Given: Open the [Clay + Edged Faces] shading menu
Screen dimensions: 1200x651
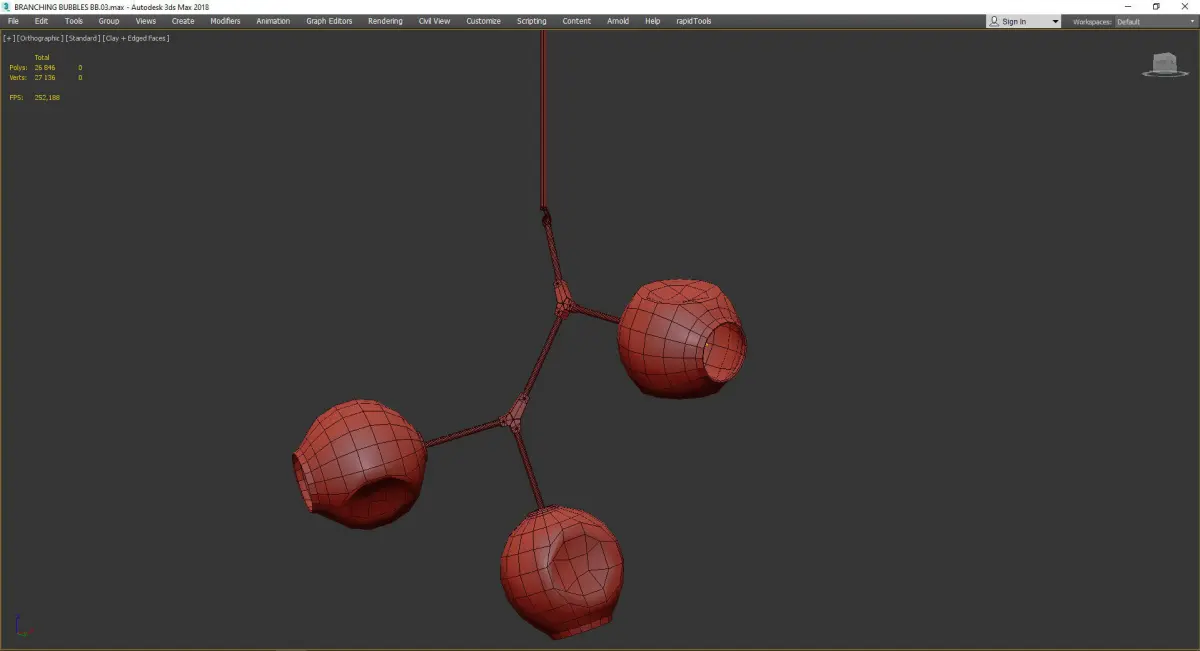Looking at the screenshot, I should 135,38.
